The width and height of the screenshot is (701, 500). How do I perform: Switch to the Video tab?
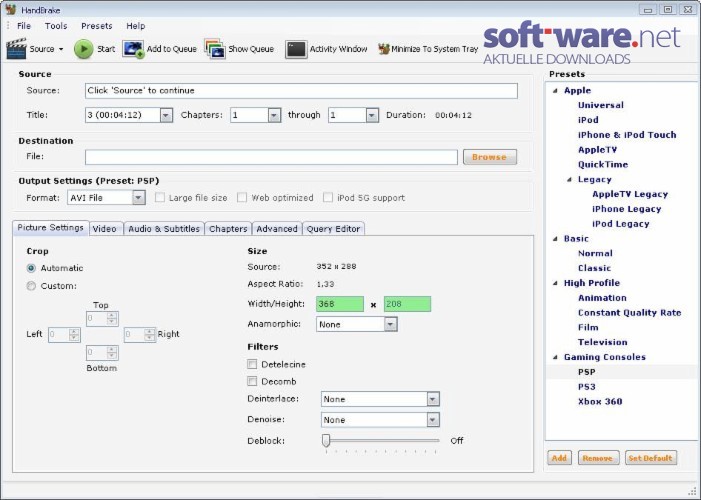pos(105,229)
